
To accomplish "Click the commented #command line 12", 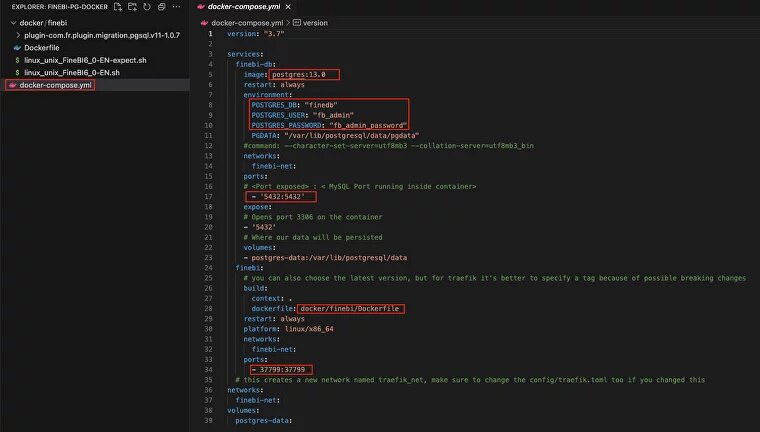I will 388,146.
